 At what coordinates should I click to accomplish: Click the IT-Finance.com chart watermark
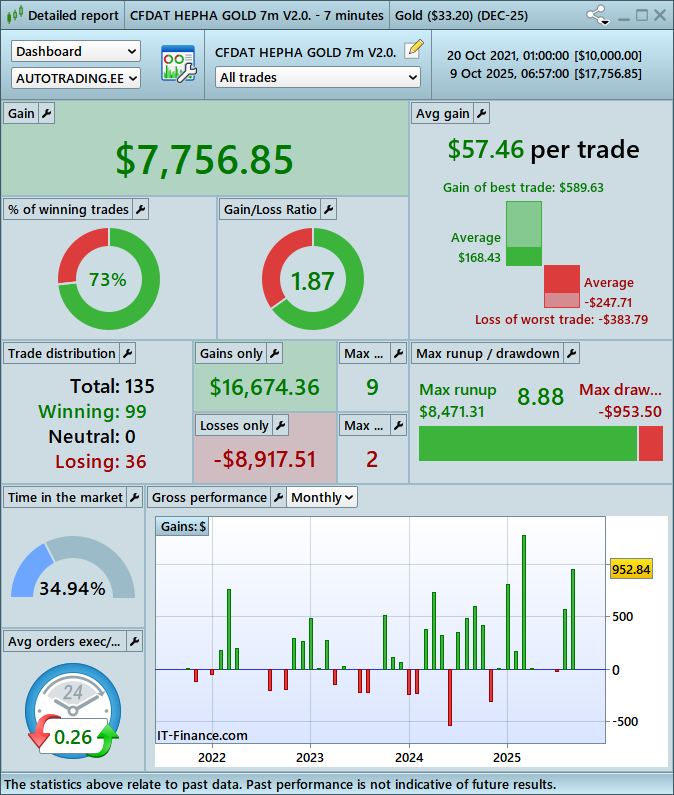pos(203,735)
